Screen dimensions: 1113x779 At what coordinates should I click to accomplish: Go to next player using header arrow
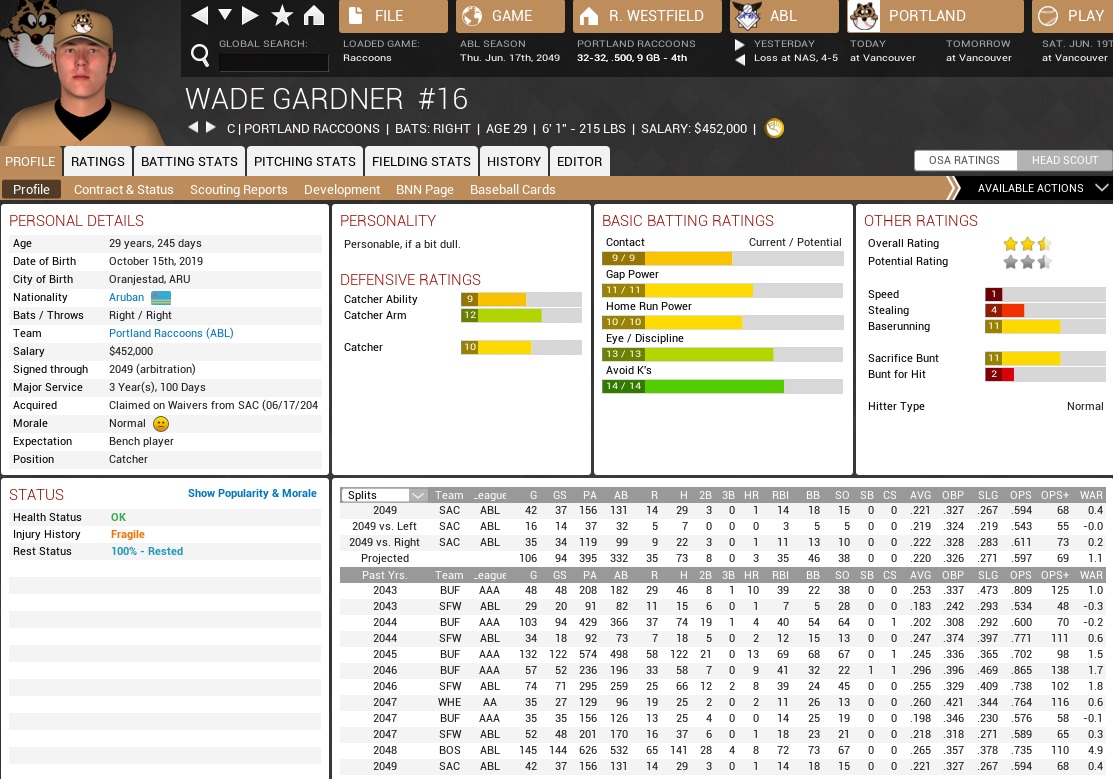tap(211, 128)
